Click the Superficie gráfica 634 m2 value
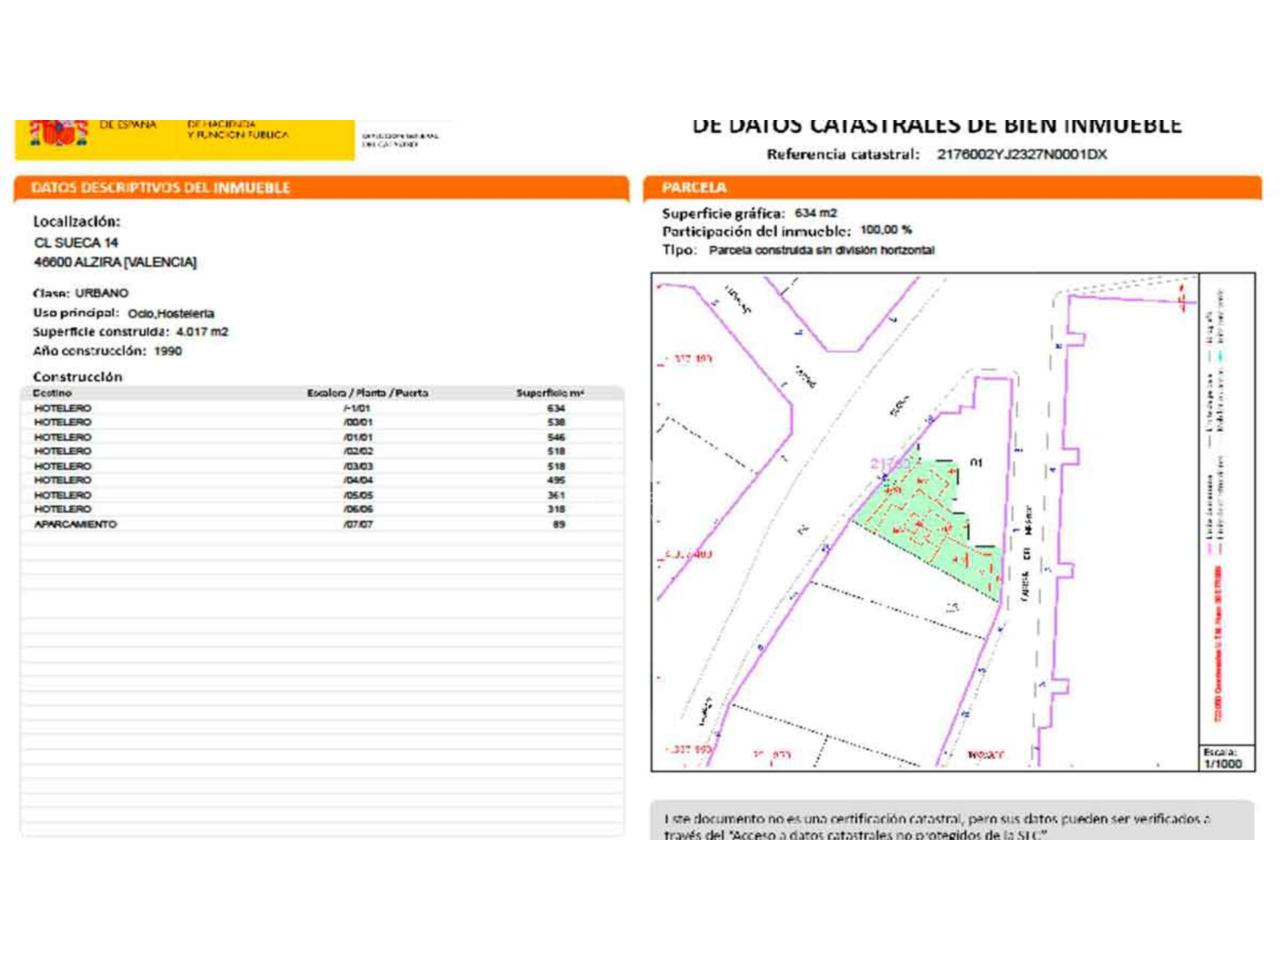Screen dimensions: 1280x960 [x=815, y=213]
